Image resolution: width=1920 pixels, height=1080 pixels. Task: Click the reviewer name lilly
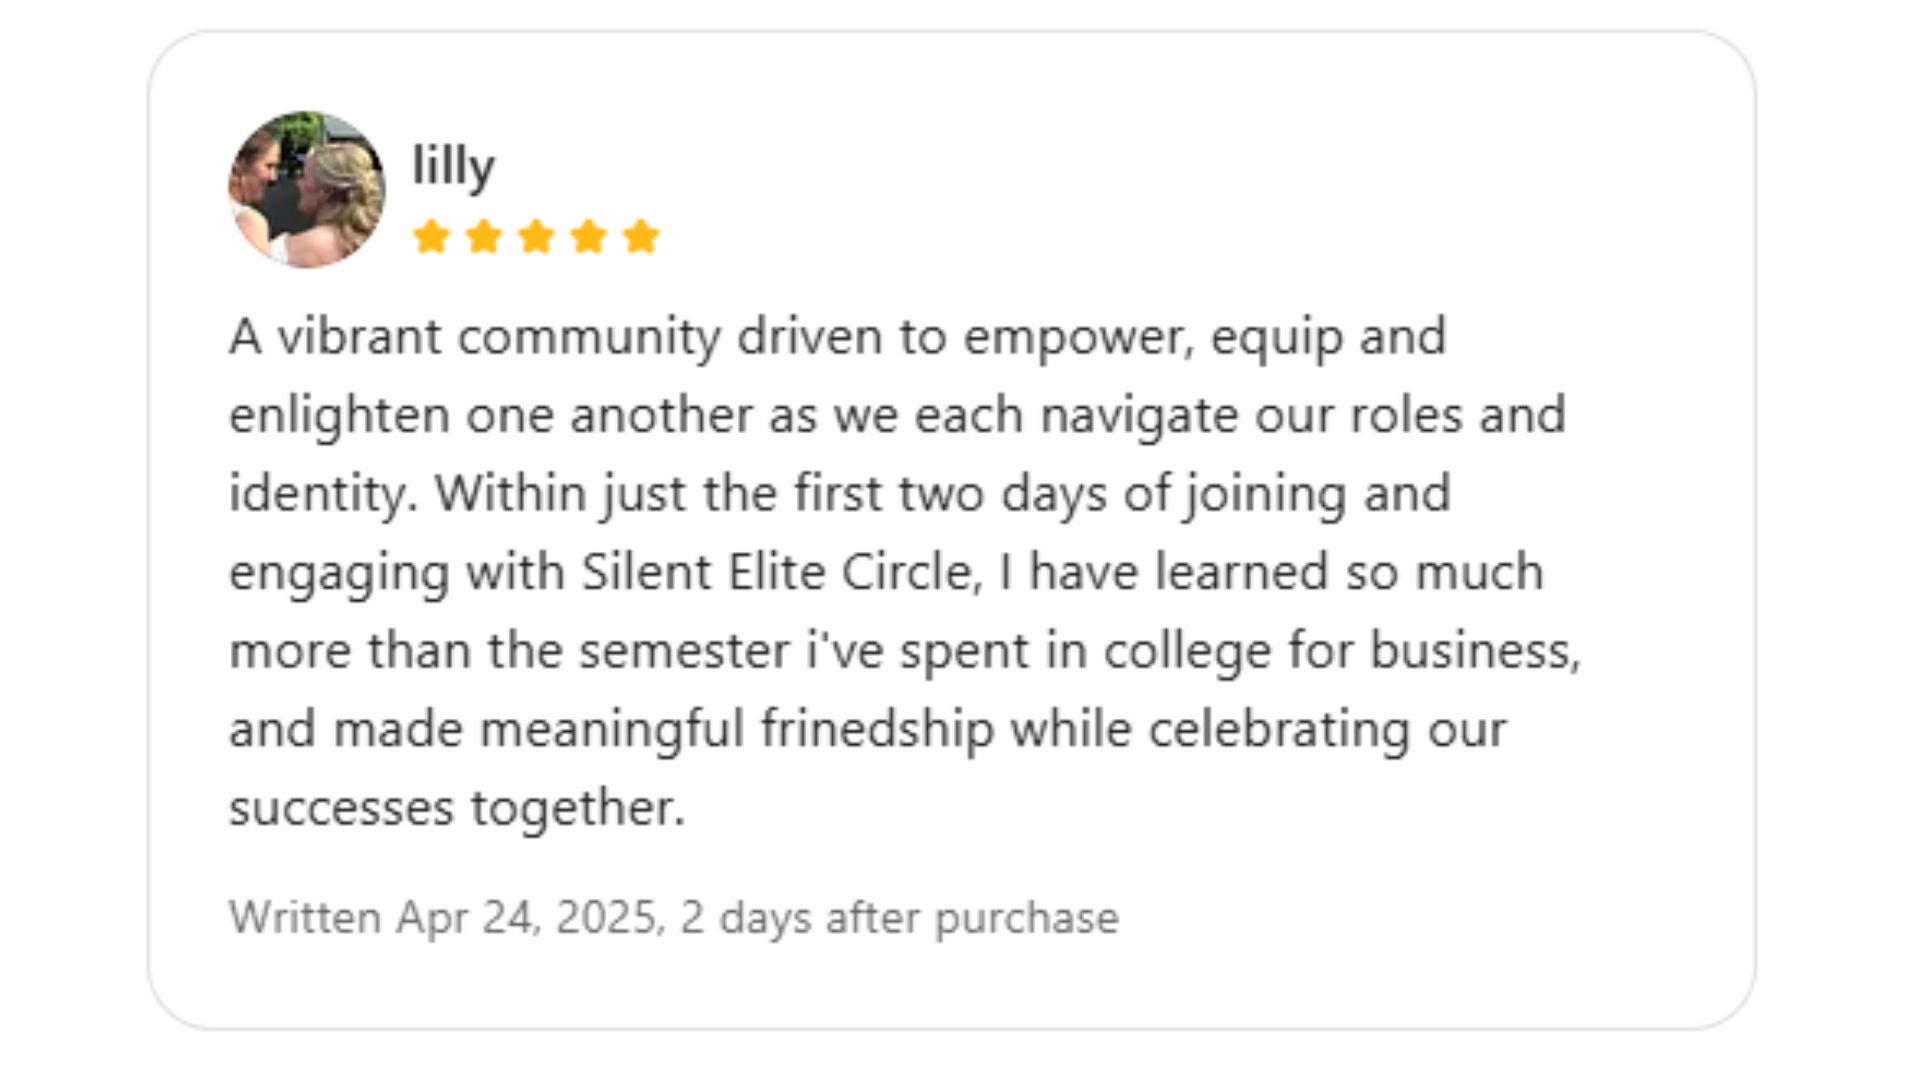(454, 166)
